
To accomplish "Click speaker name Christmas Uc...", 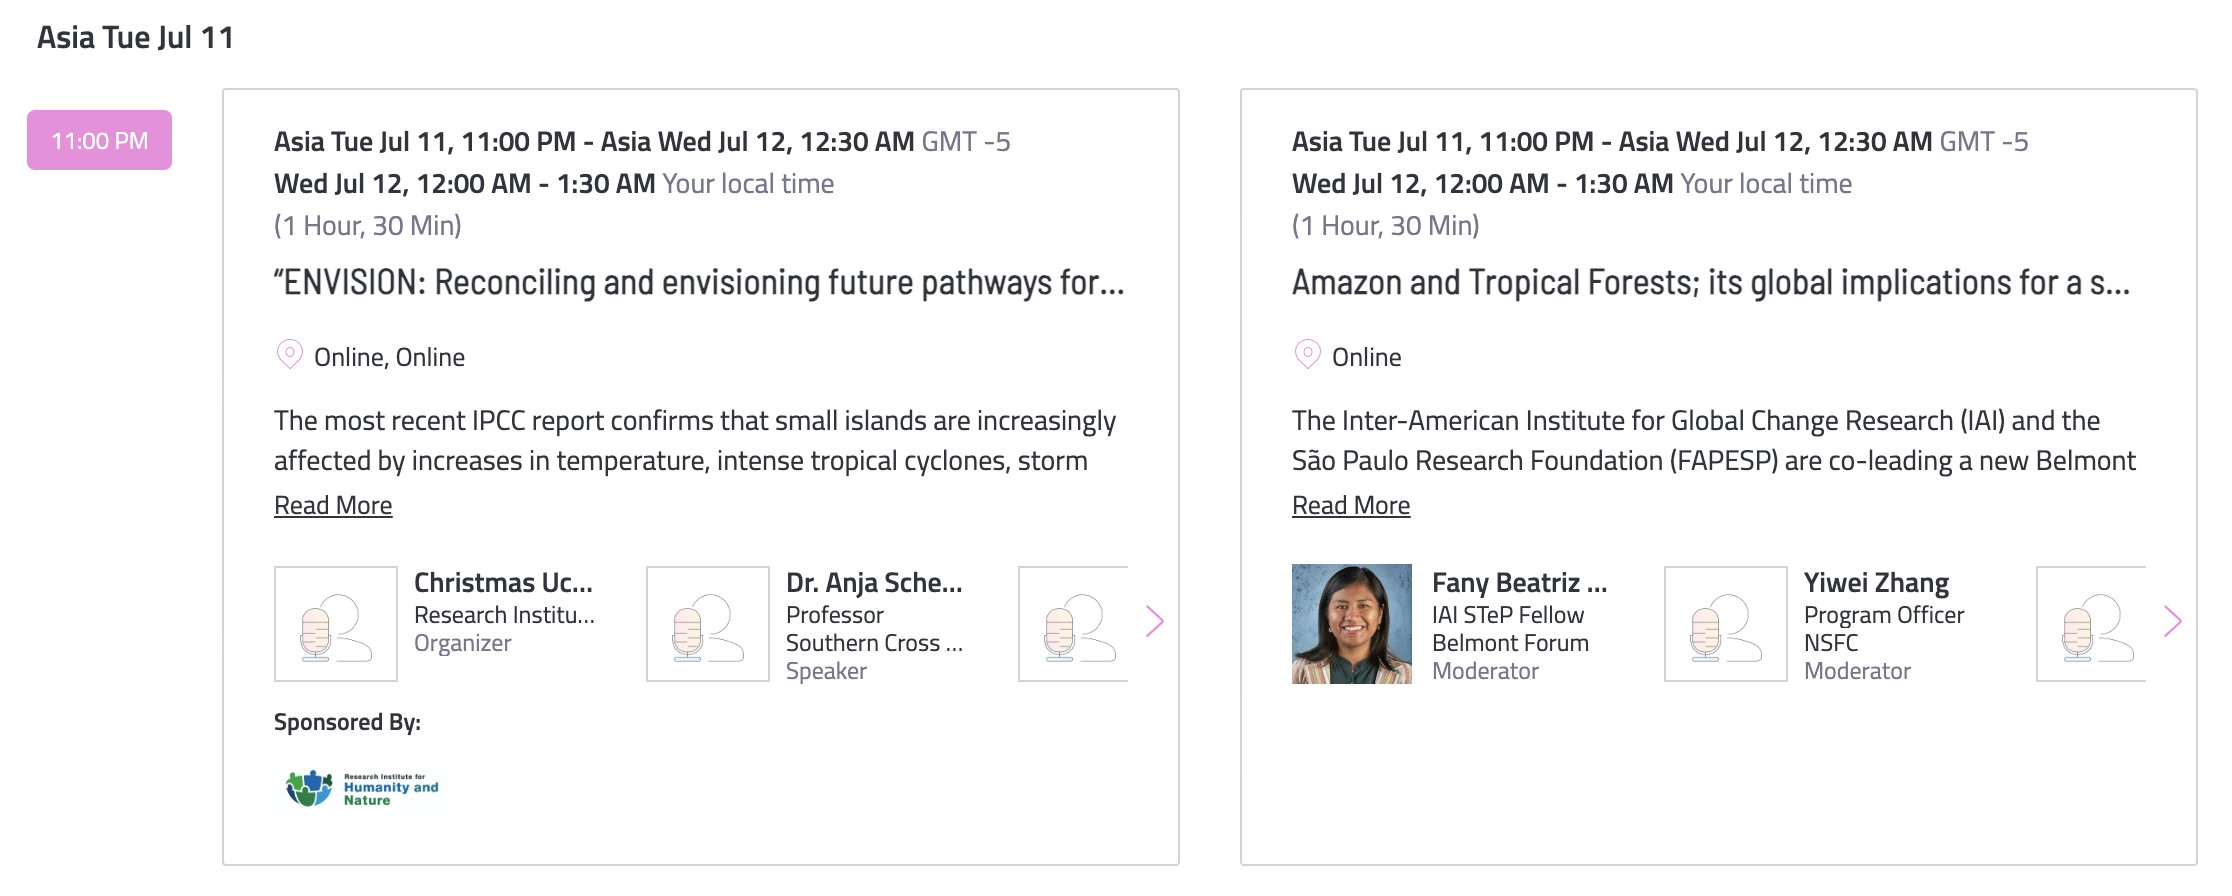I will click(503, 582).
